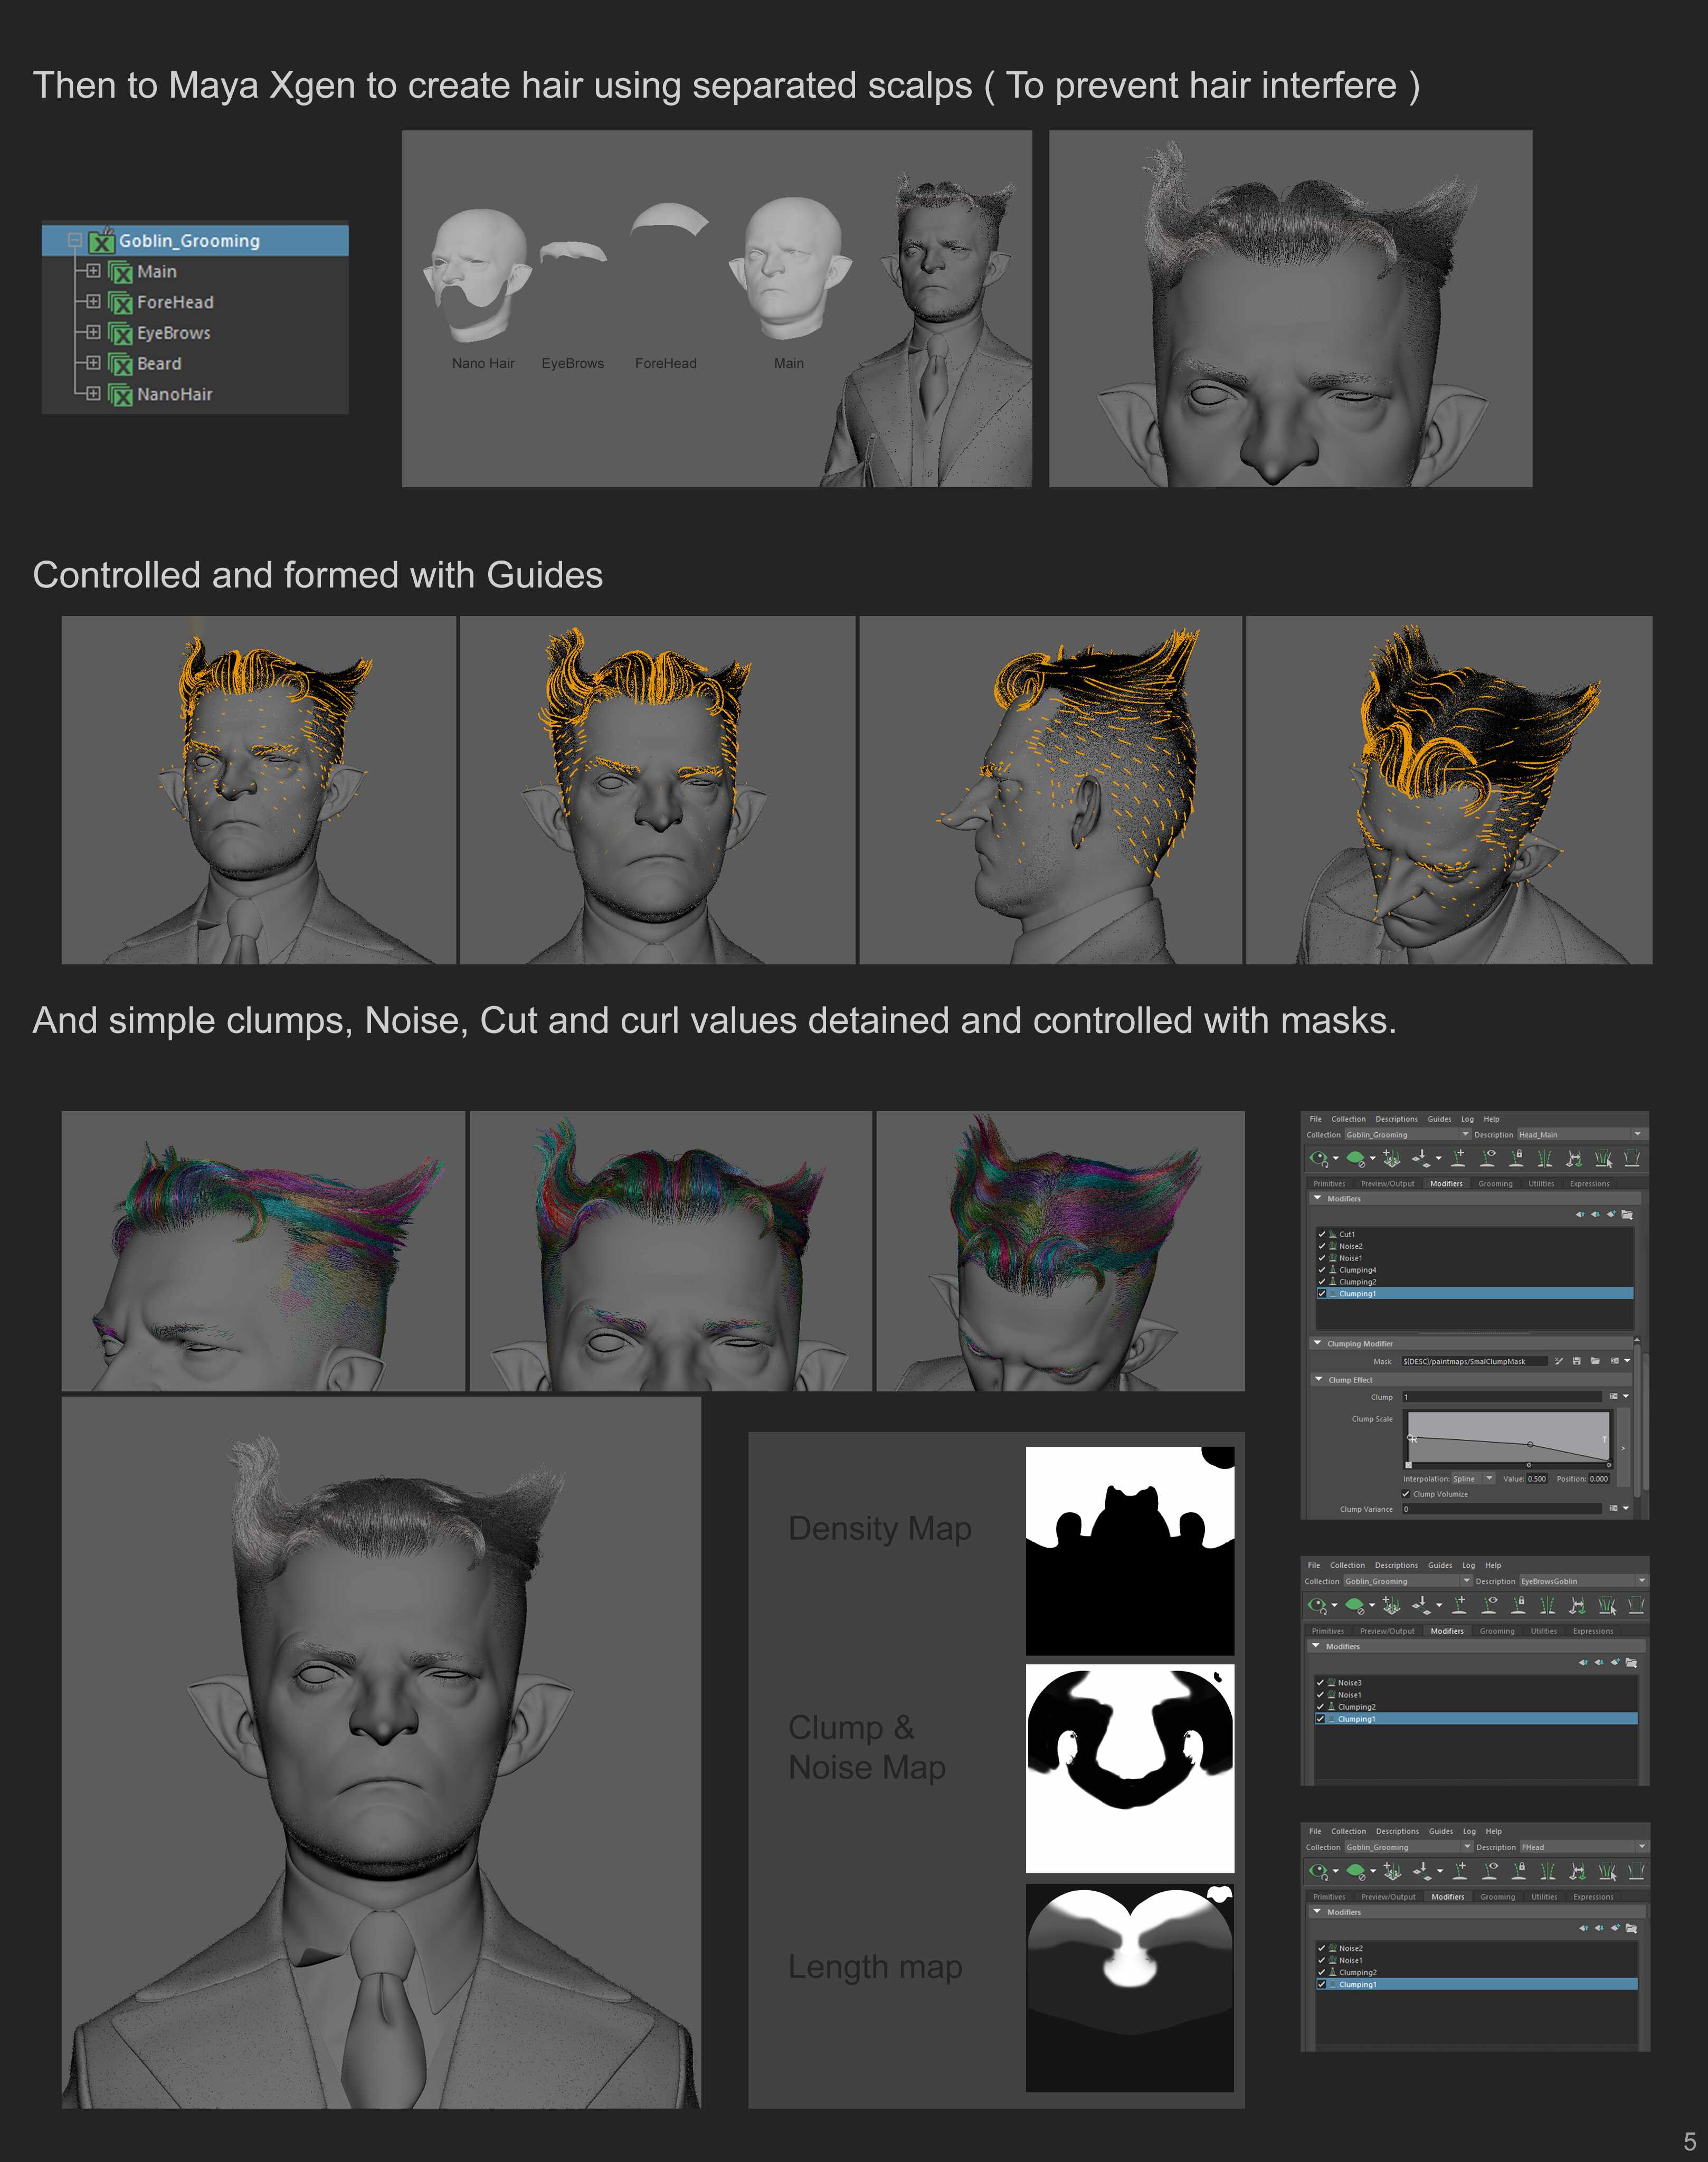Collapse the Clump Effect section
The height and width of the screenshot is (2162, 1708).
click(x=1319, y=1379)
